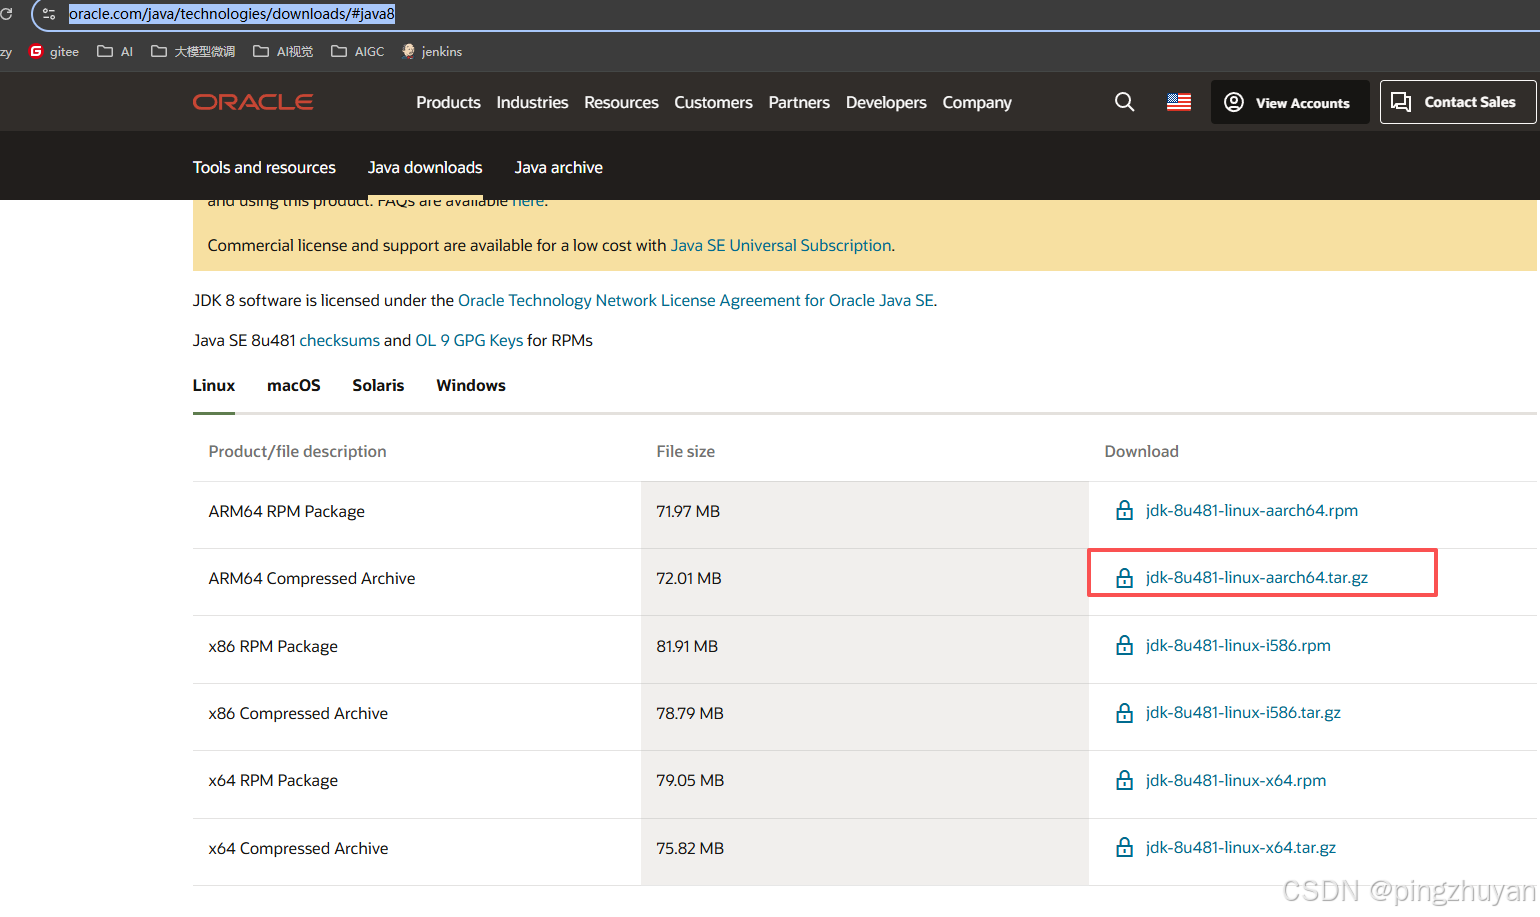The width and height of the screenshot is (1540, 917).
Task: Click the Download column header
Action: (x=1141, y=451)
